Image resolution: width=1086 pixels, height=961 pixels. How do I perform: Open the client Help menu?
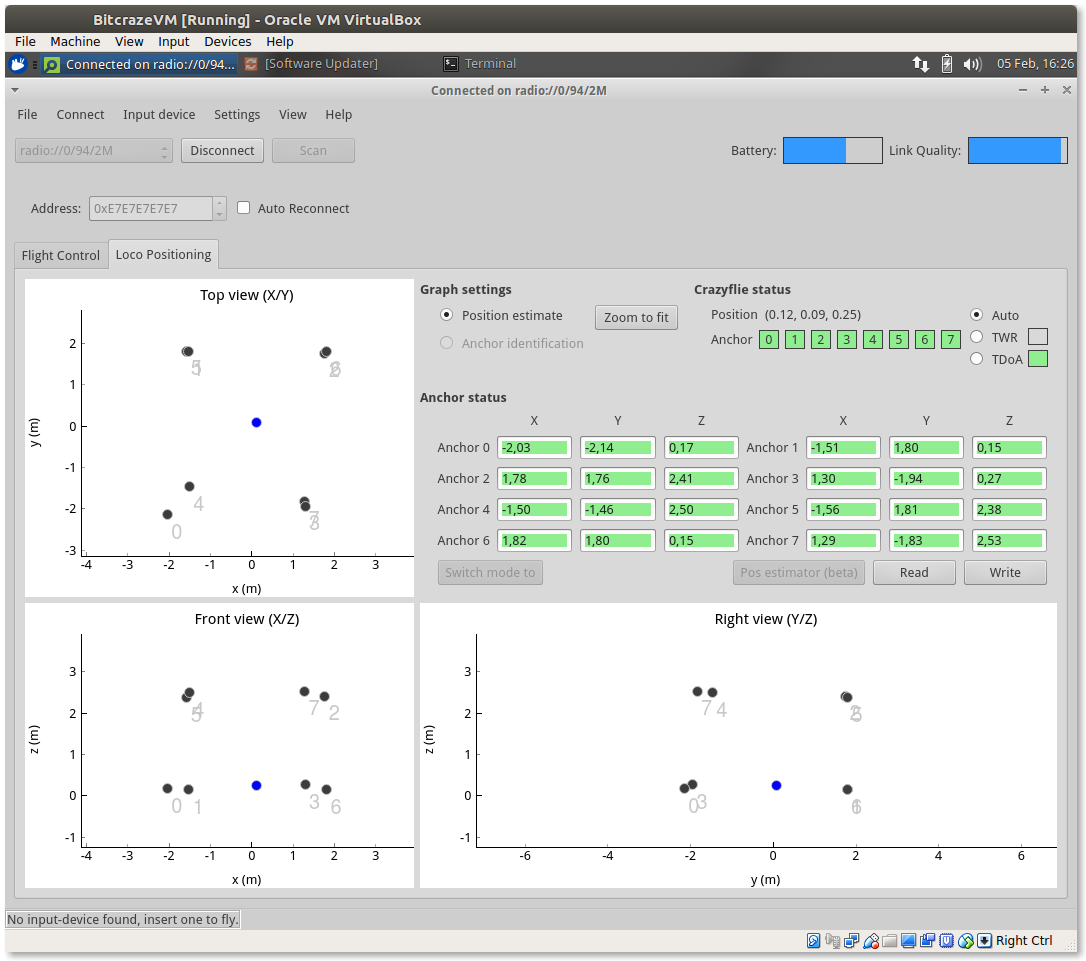[339, 114]
